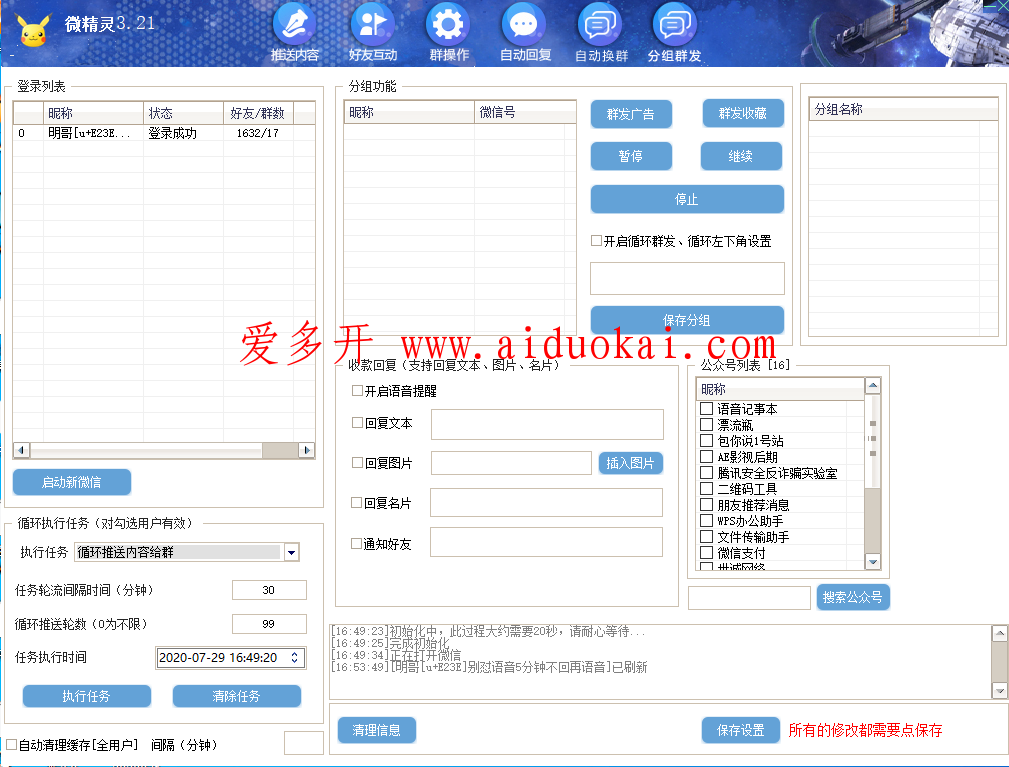Open the 分组群发 toolbar icon
Screen dimensions: 1009x767
tap(674, 33)
